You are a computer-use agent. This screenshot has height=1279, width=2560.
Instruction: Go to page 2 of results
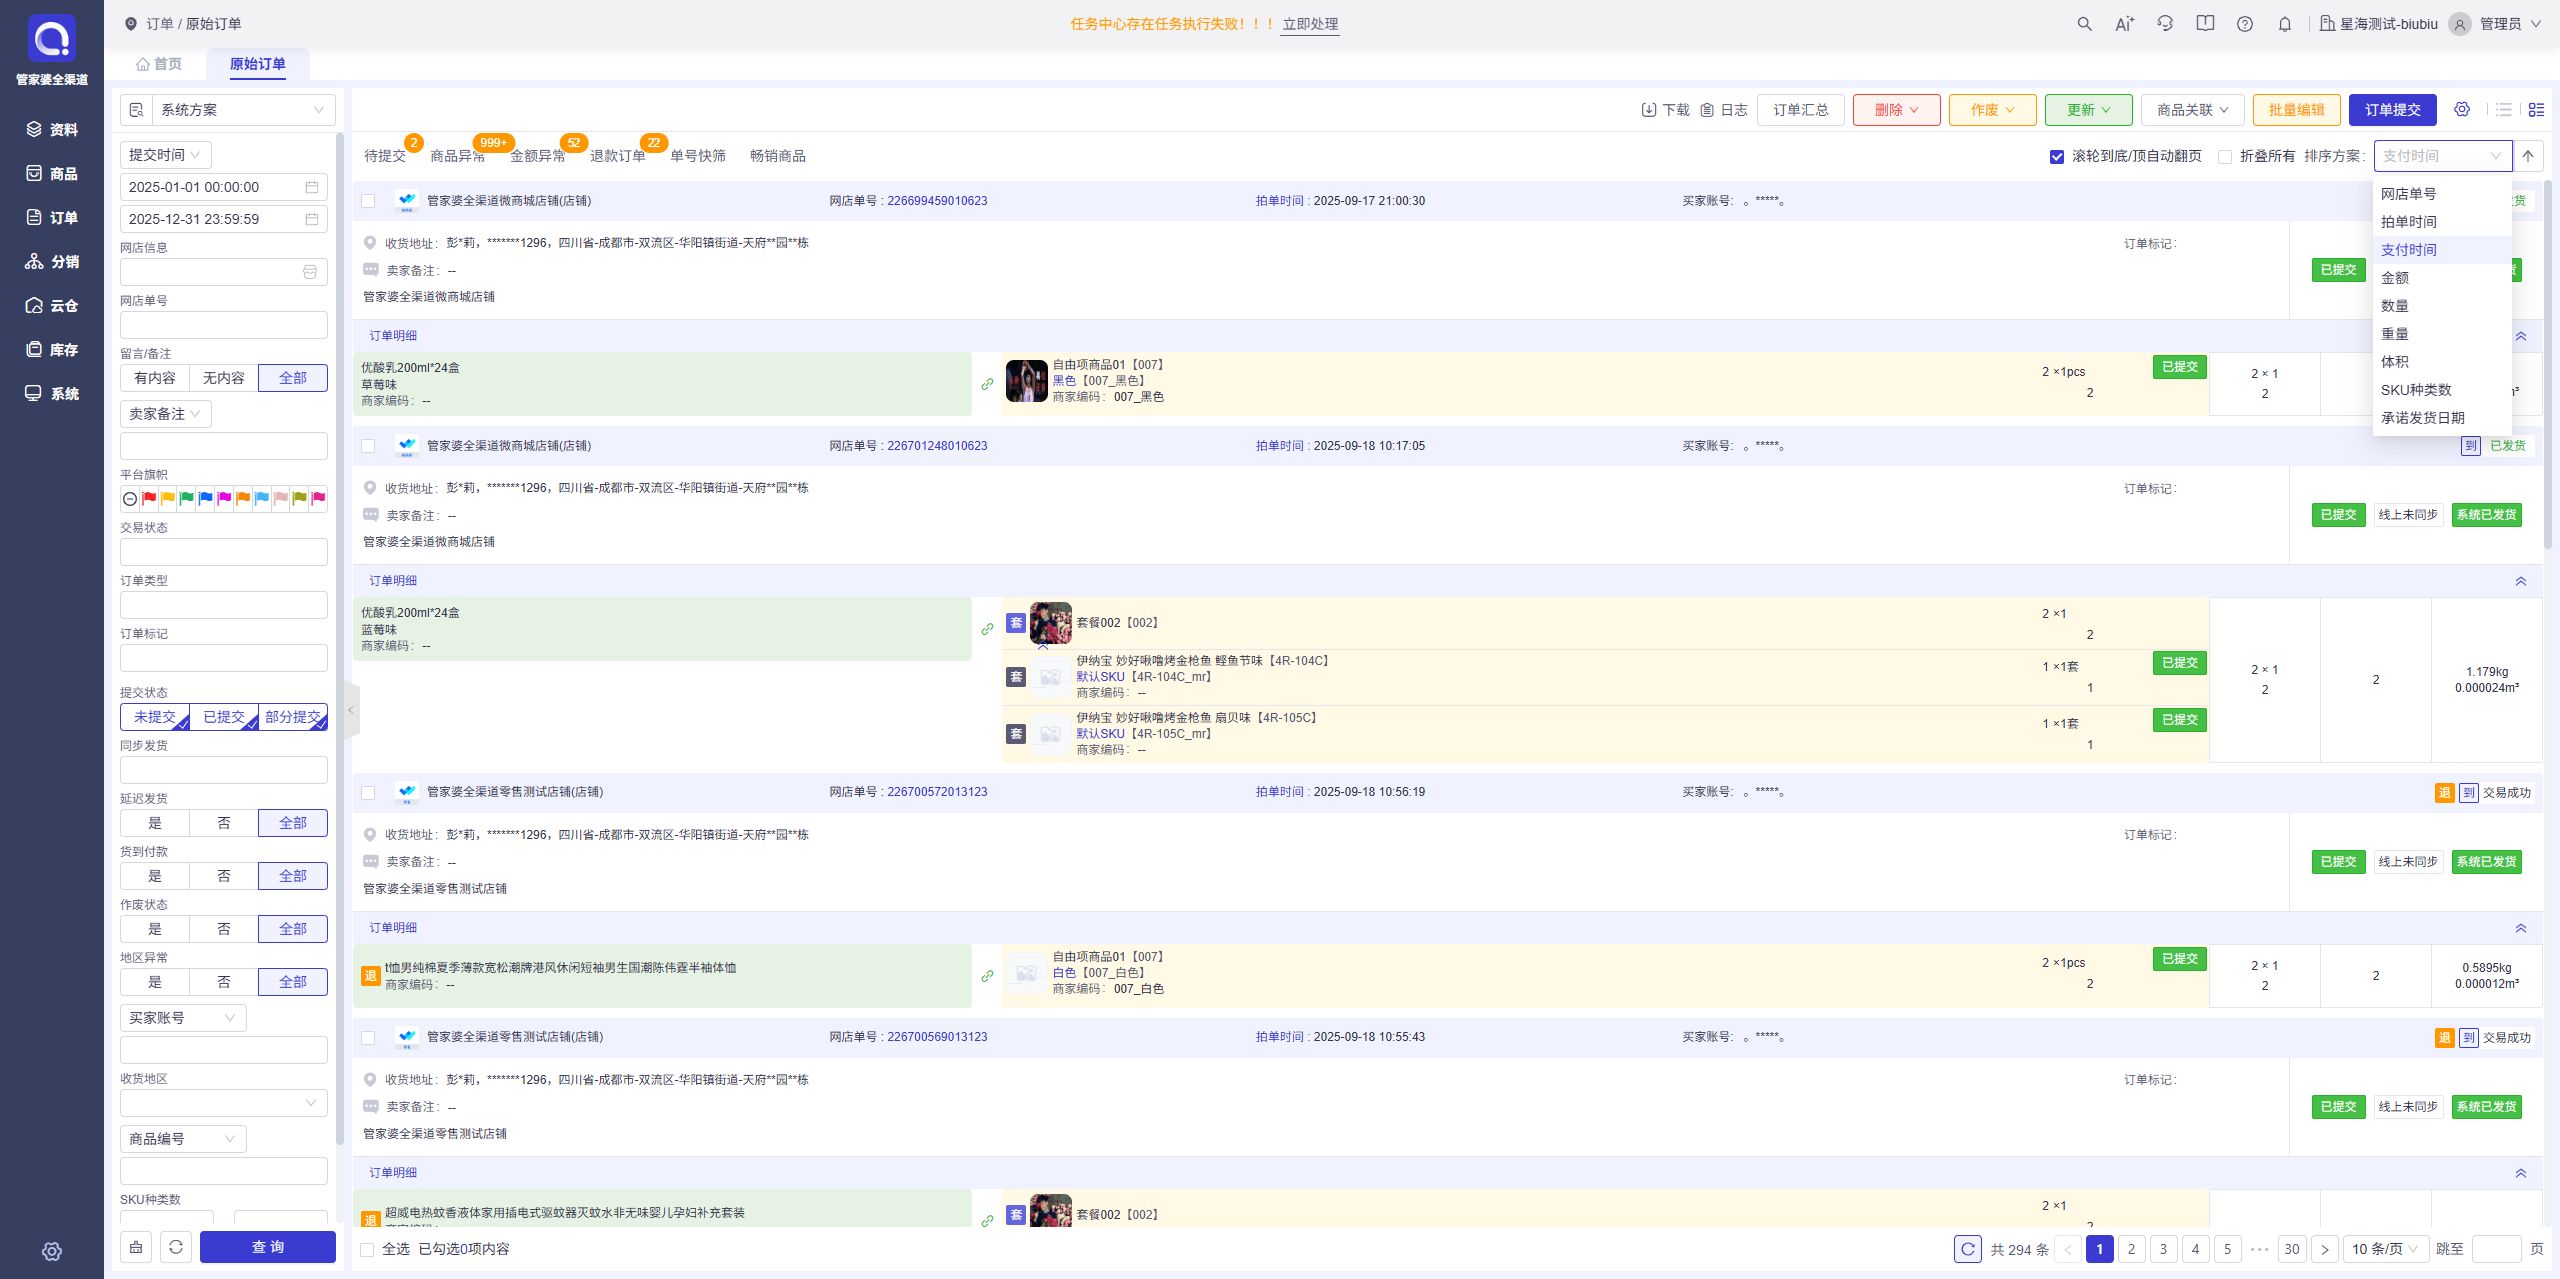[2131, 1249]
